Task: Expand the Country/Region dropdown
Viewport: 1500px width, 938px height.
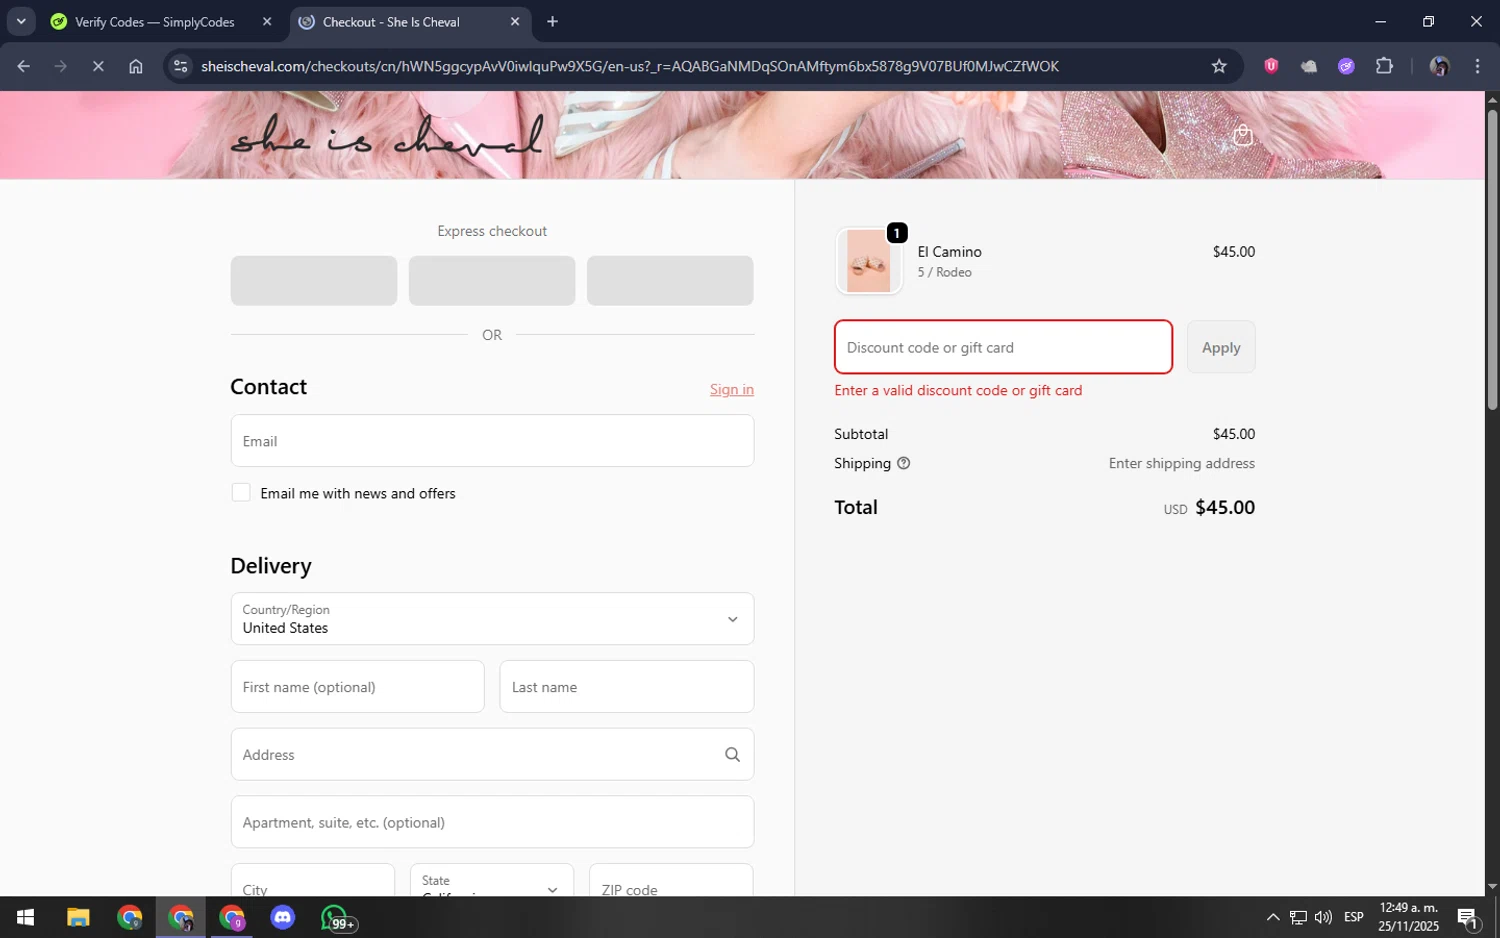Action: (x=492, y=619)
